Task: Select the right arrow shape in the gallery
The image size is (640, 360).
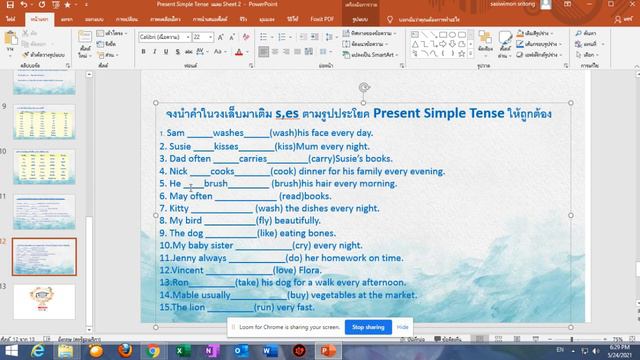Action: (442, 44)
